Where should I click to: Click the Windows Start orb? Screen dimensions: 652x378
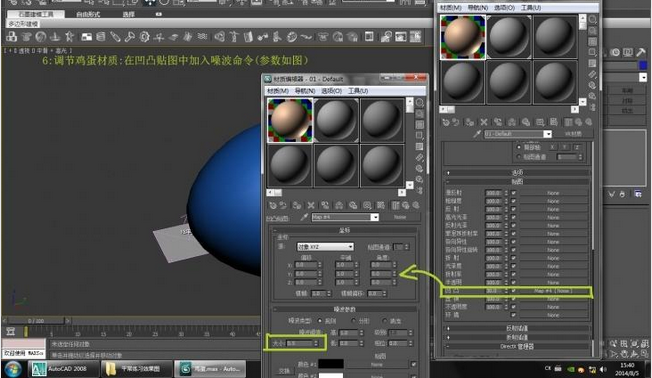[13, 369]
